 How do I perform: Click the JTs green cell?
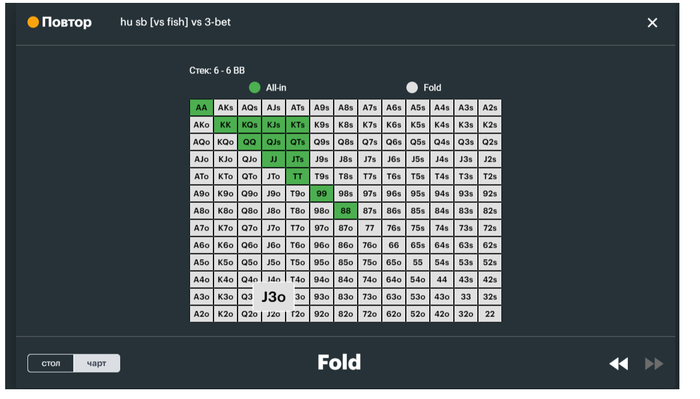[x=298, y=159]
